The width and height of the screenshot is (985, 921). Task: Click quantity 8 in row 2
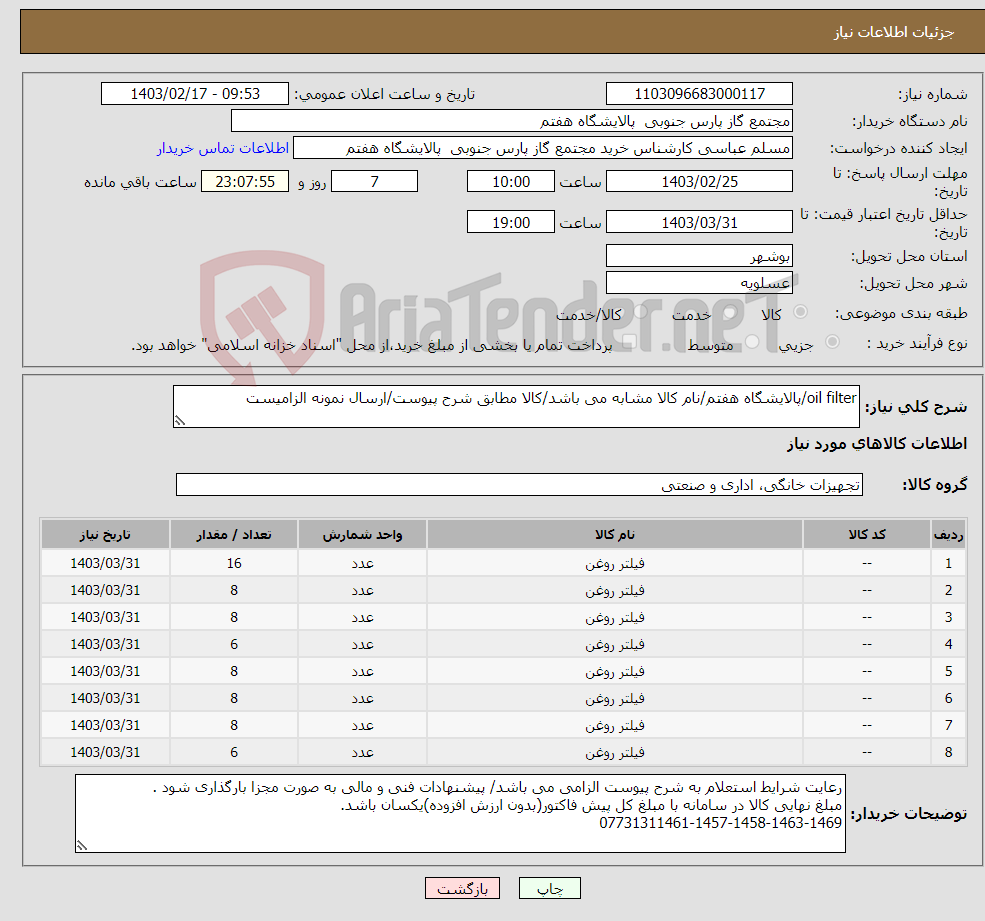234,591
